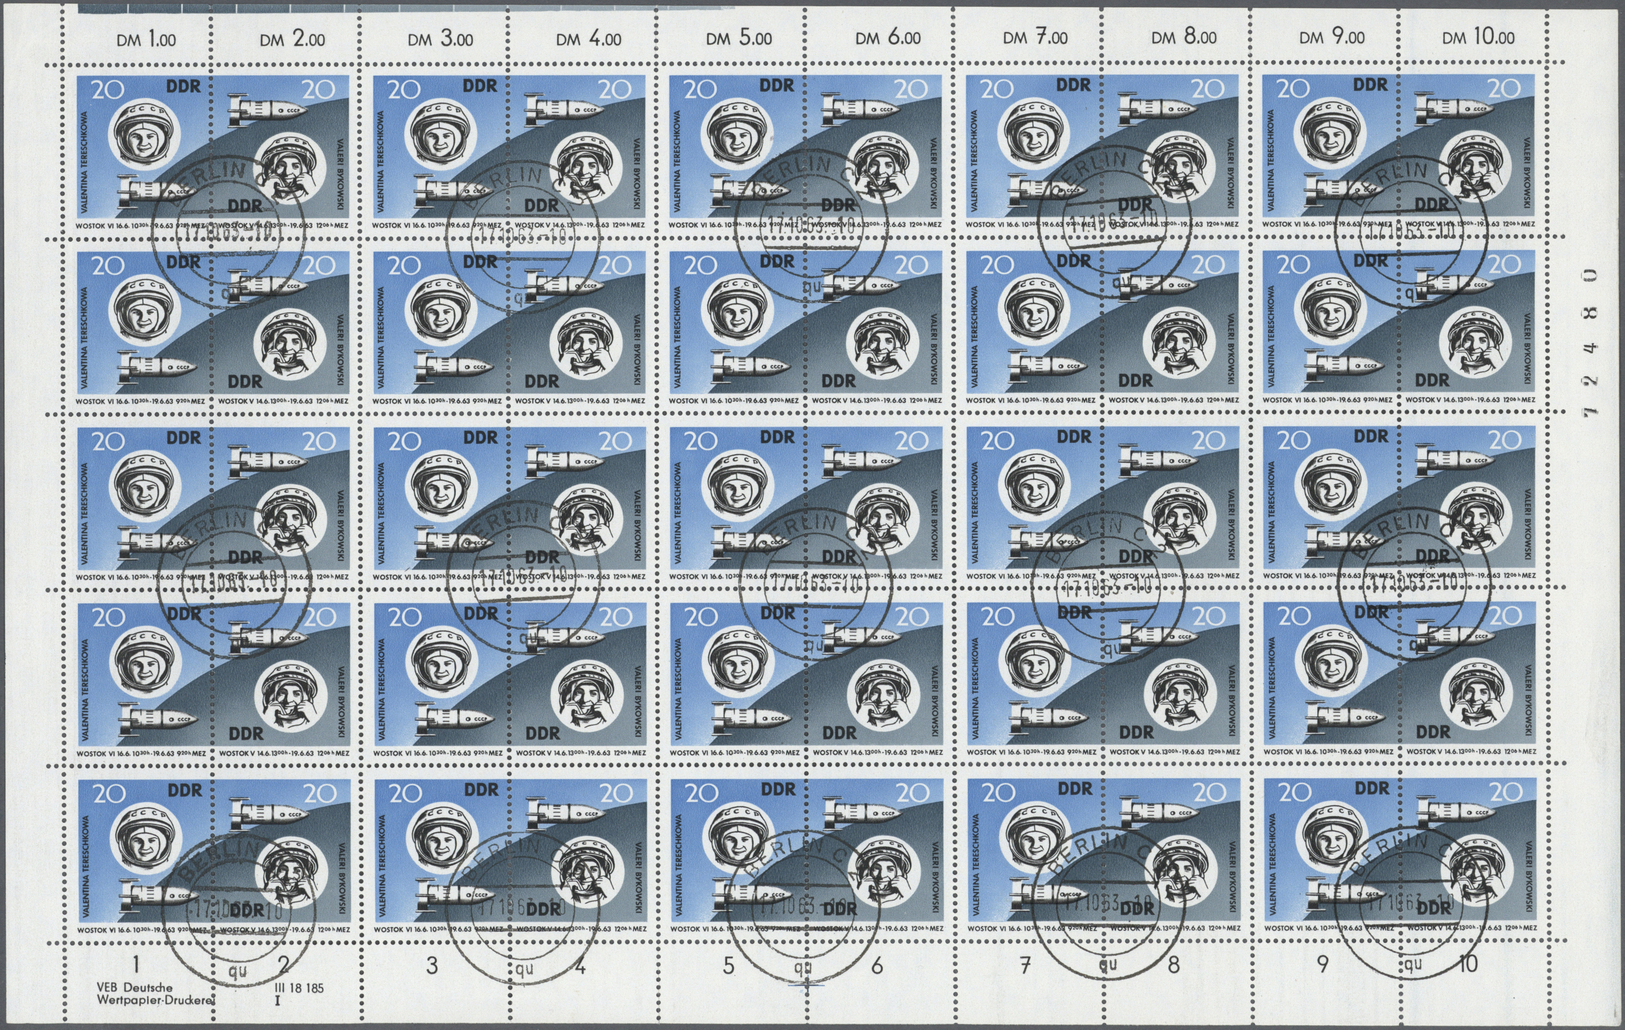Viewport: 1625px width, 1030px height.
Task: Select the "DM 4.00" margin label
Action: (x=588, y=40)
